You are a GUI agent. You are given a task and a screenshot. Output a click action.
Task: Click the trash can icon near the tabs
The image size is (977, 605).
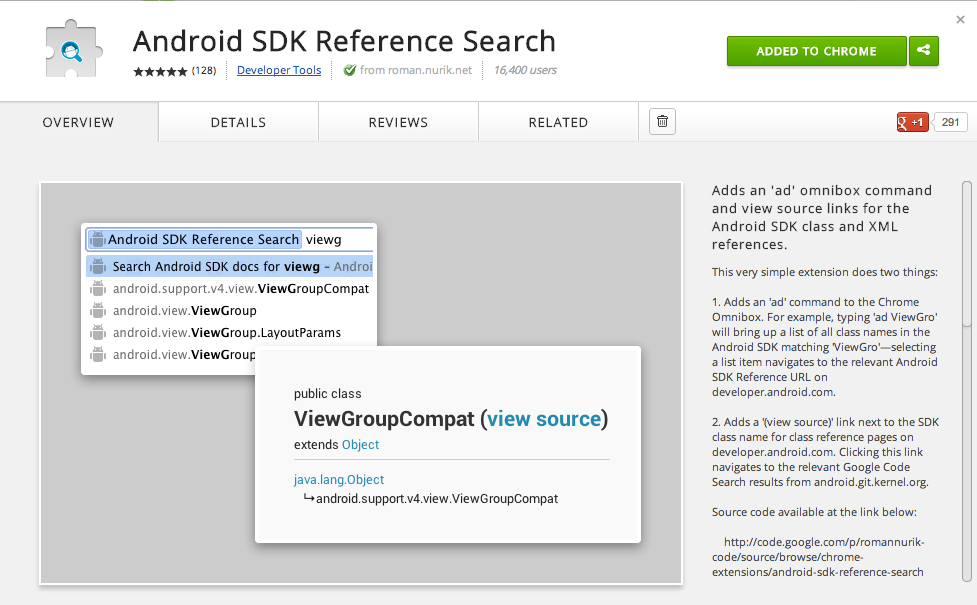[661, 121]
